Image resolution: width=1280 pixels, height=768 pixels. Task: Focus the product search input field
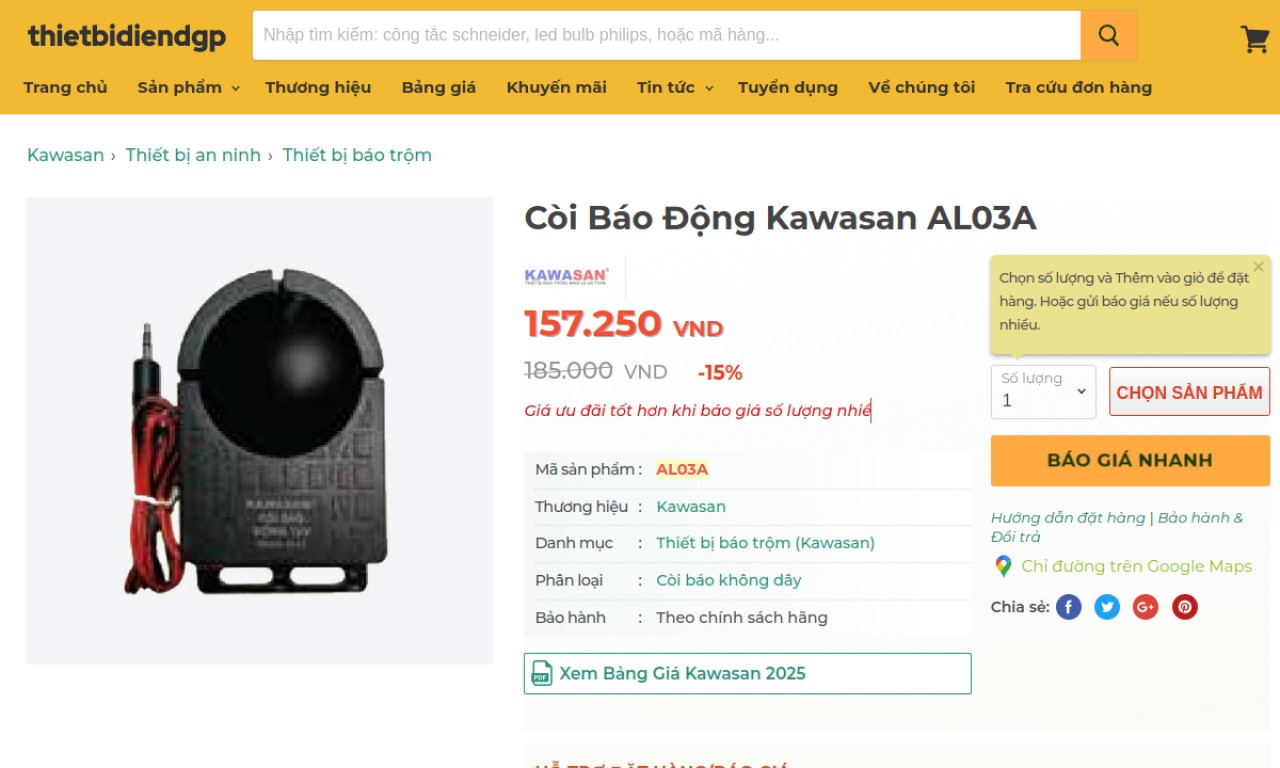pyautogui.click(x=666, y=36)
